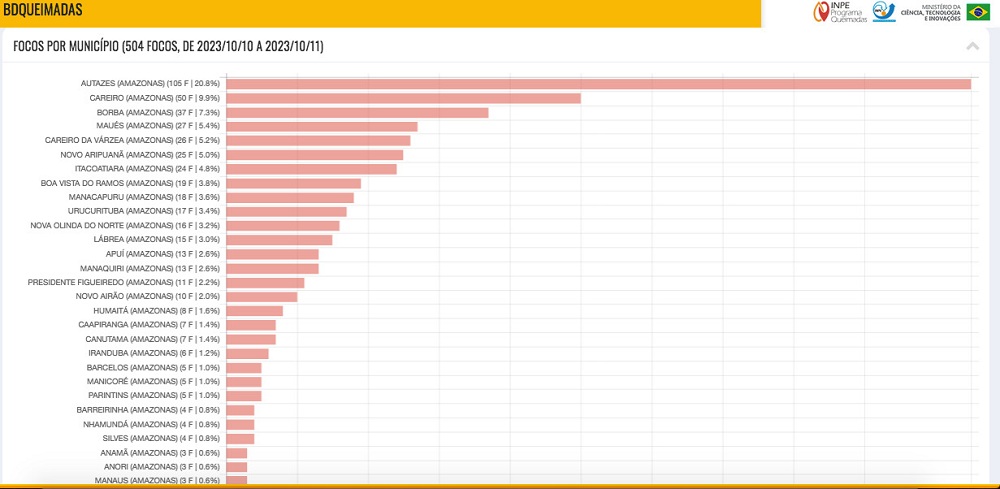Click the MANACAPURU (18 F) label
Image resolution: width=1000 pixels, height=489 pixels.
point(144,197)
